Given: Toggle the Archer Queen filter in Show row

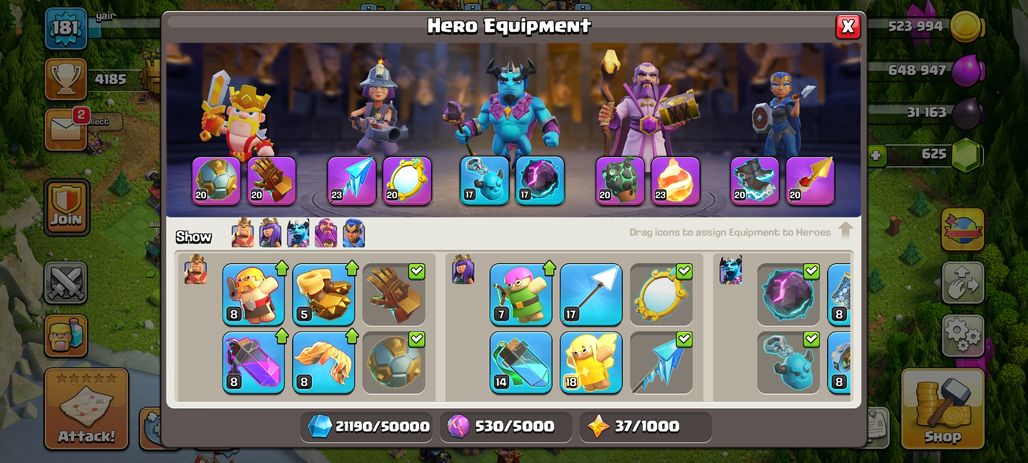Looking at the screenshot, I should [270, 233].
